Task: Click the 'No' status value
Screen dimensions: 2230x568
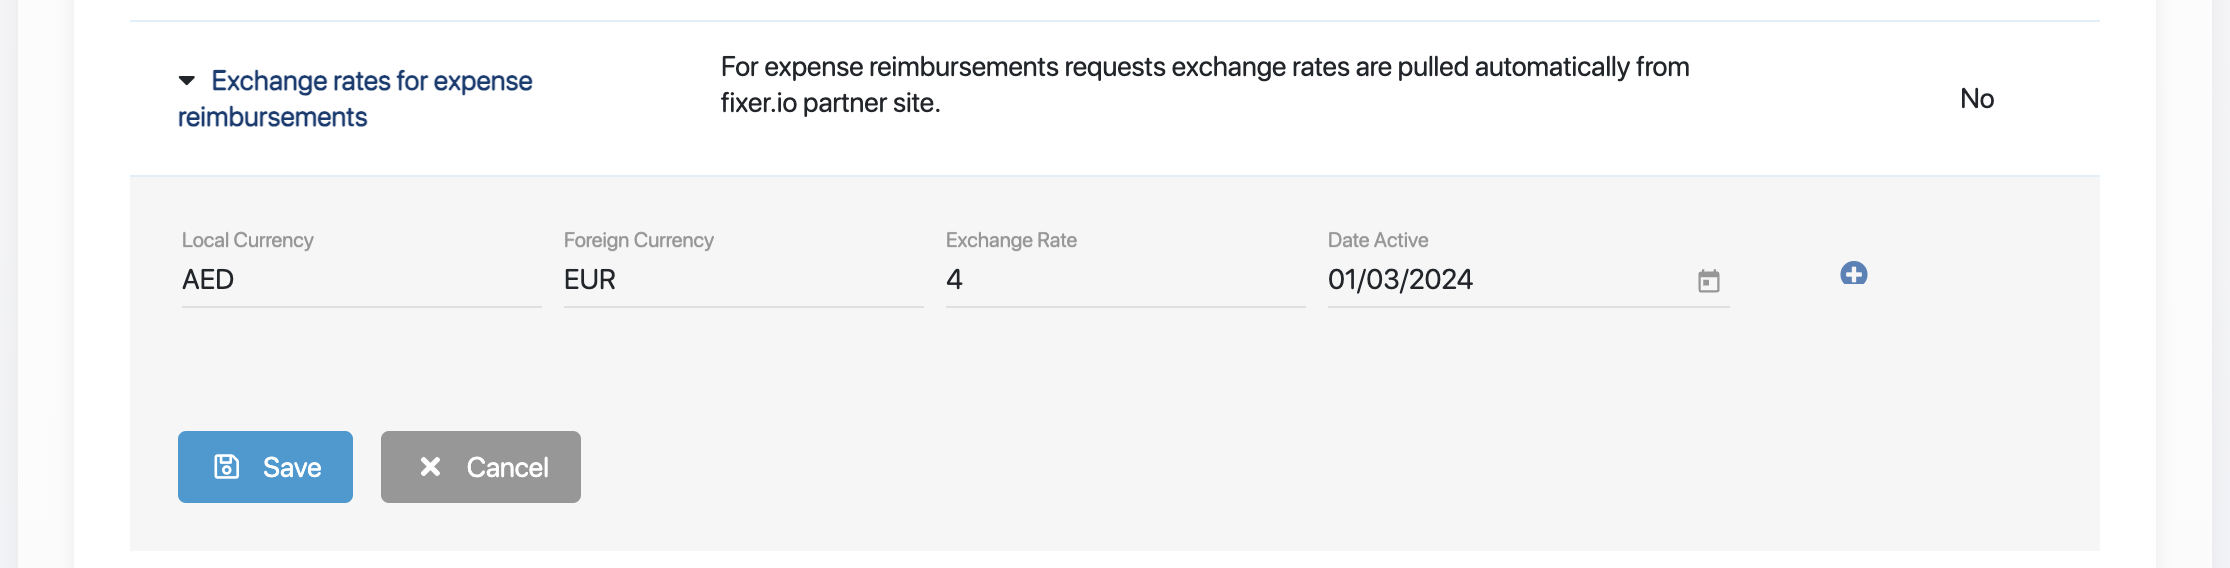Action: [x=1976, y=99]
